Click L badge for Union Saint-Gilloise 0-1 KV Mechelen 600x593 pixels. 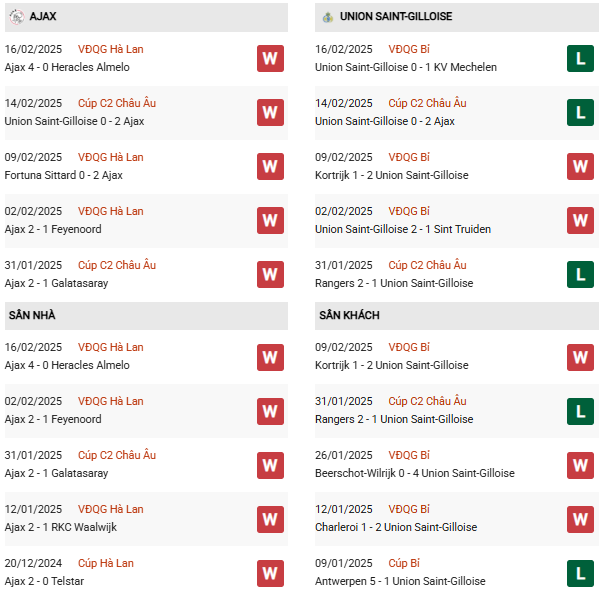580,59
